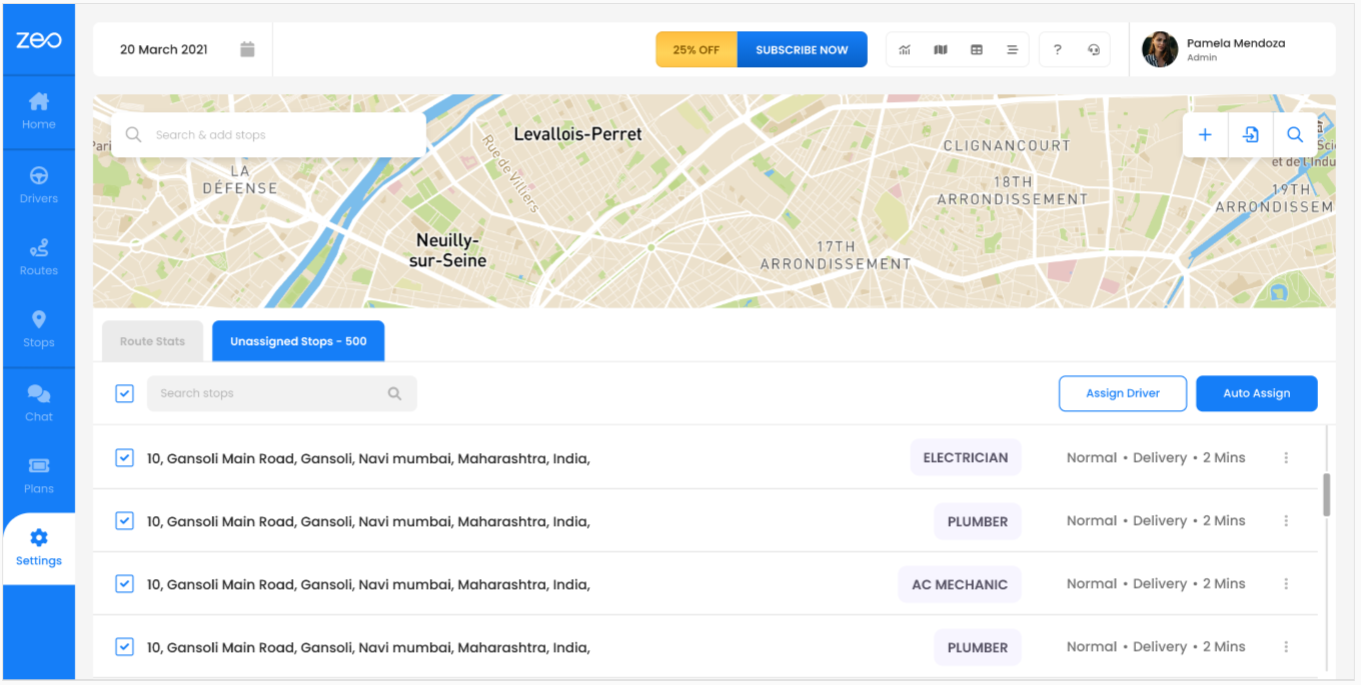The width and height of the screenshot is (1361, 685).
Task: Open more options for AC MECHANIC stop
Action: (x=1286, y=584)
